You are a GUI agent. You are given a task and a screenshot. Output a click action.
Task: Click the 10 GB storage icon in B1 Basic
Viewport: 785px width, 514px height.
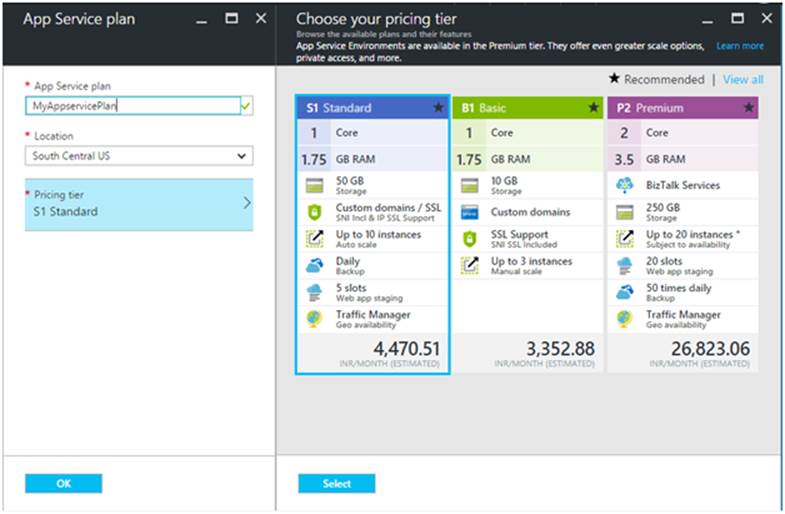[470, 186]
